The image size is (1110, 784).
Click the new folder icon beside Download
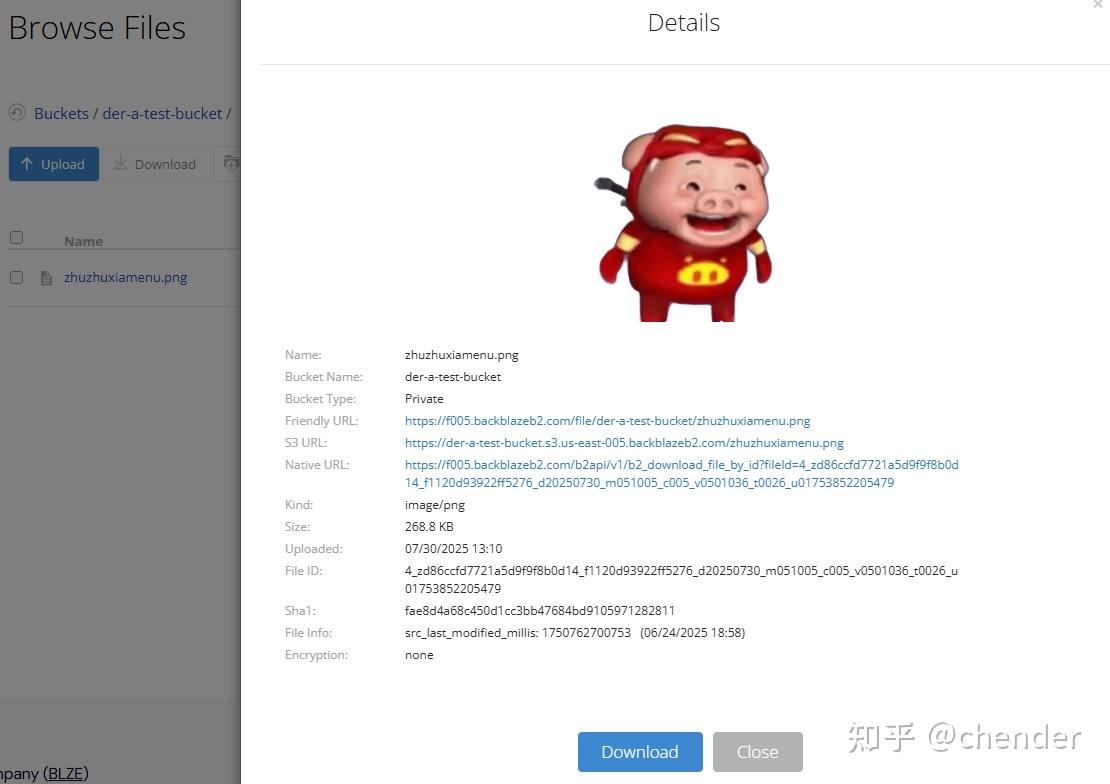pos(231,164)
